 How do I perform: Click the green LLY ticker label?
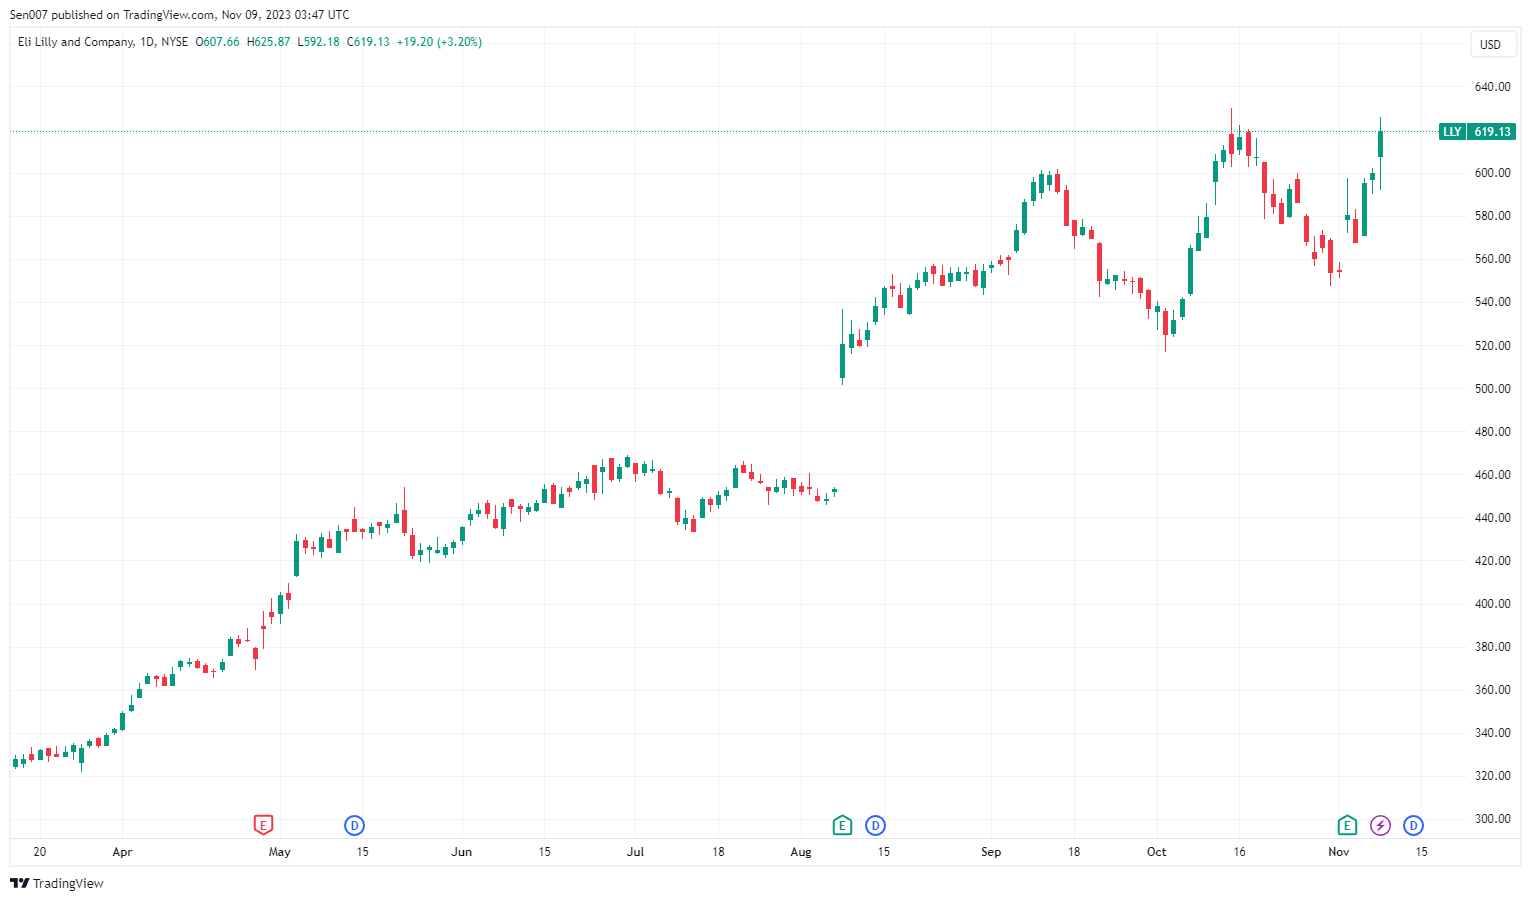[1452, 132]
